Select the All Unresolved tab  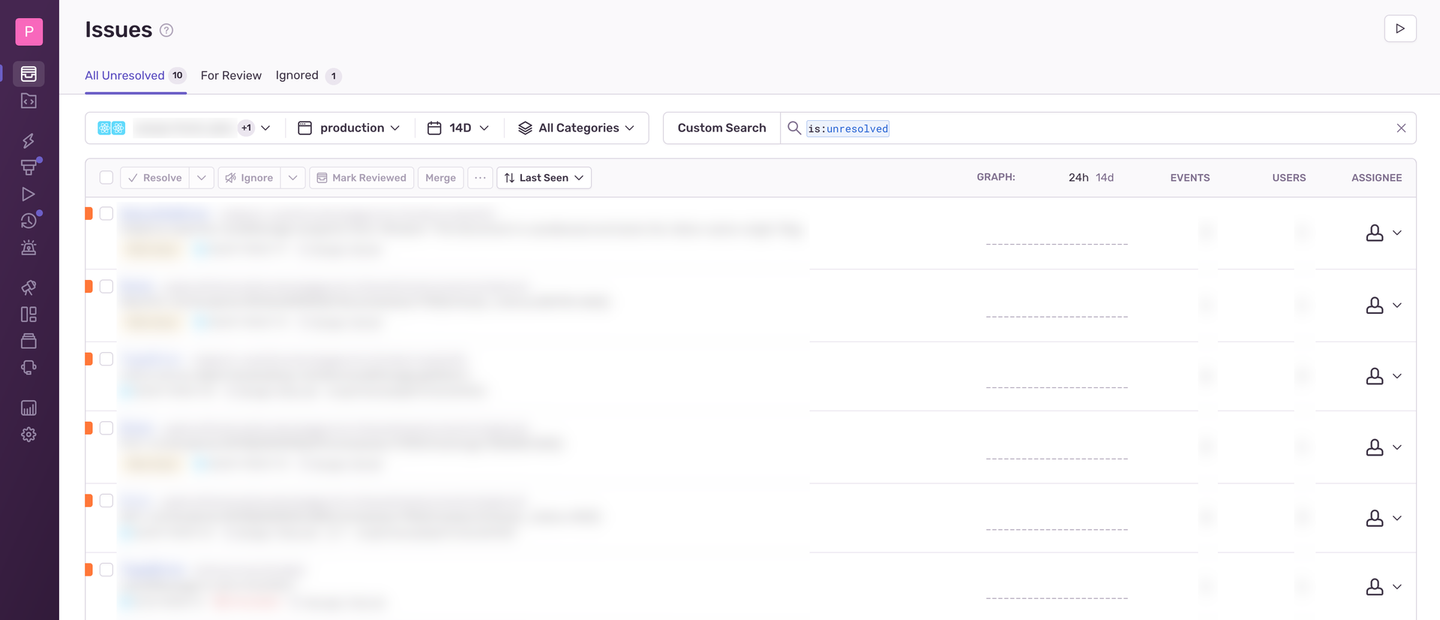tap(135, 76)
